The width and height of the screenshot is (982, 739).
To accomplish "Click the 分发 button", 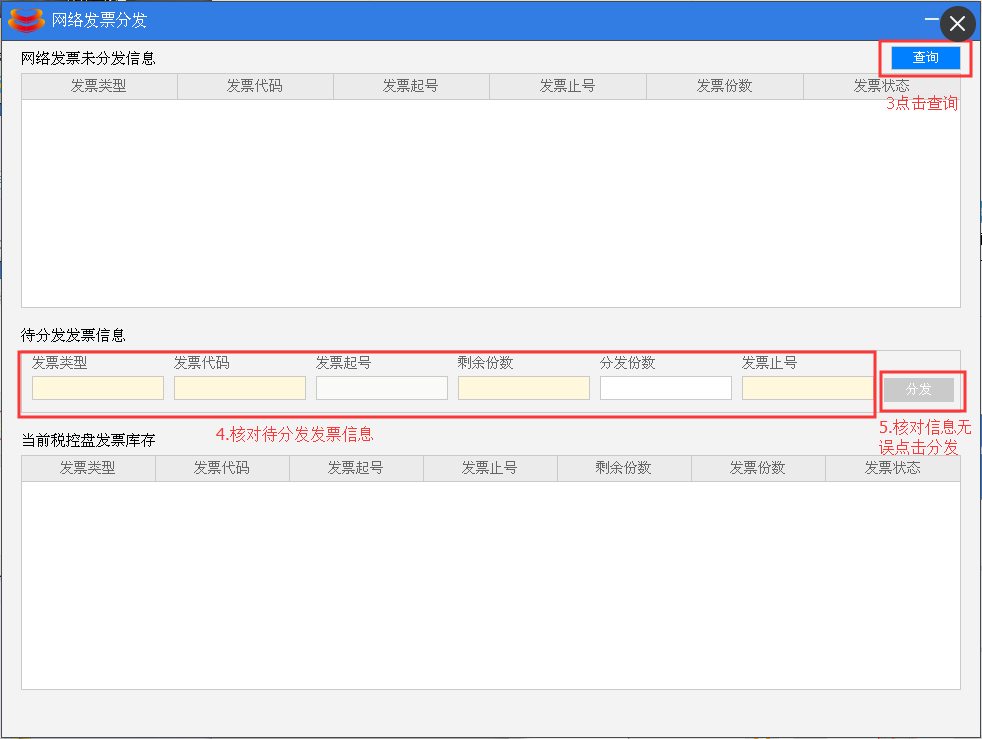I will [x=918, y=390].
